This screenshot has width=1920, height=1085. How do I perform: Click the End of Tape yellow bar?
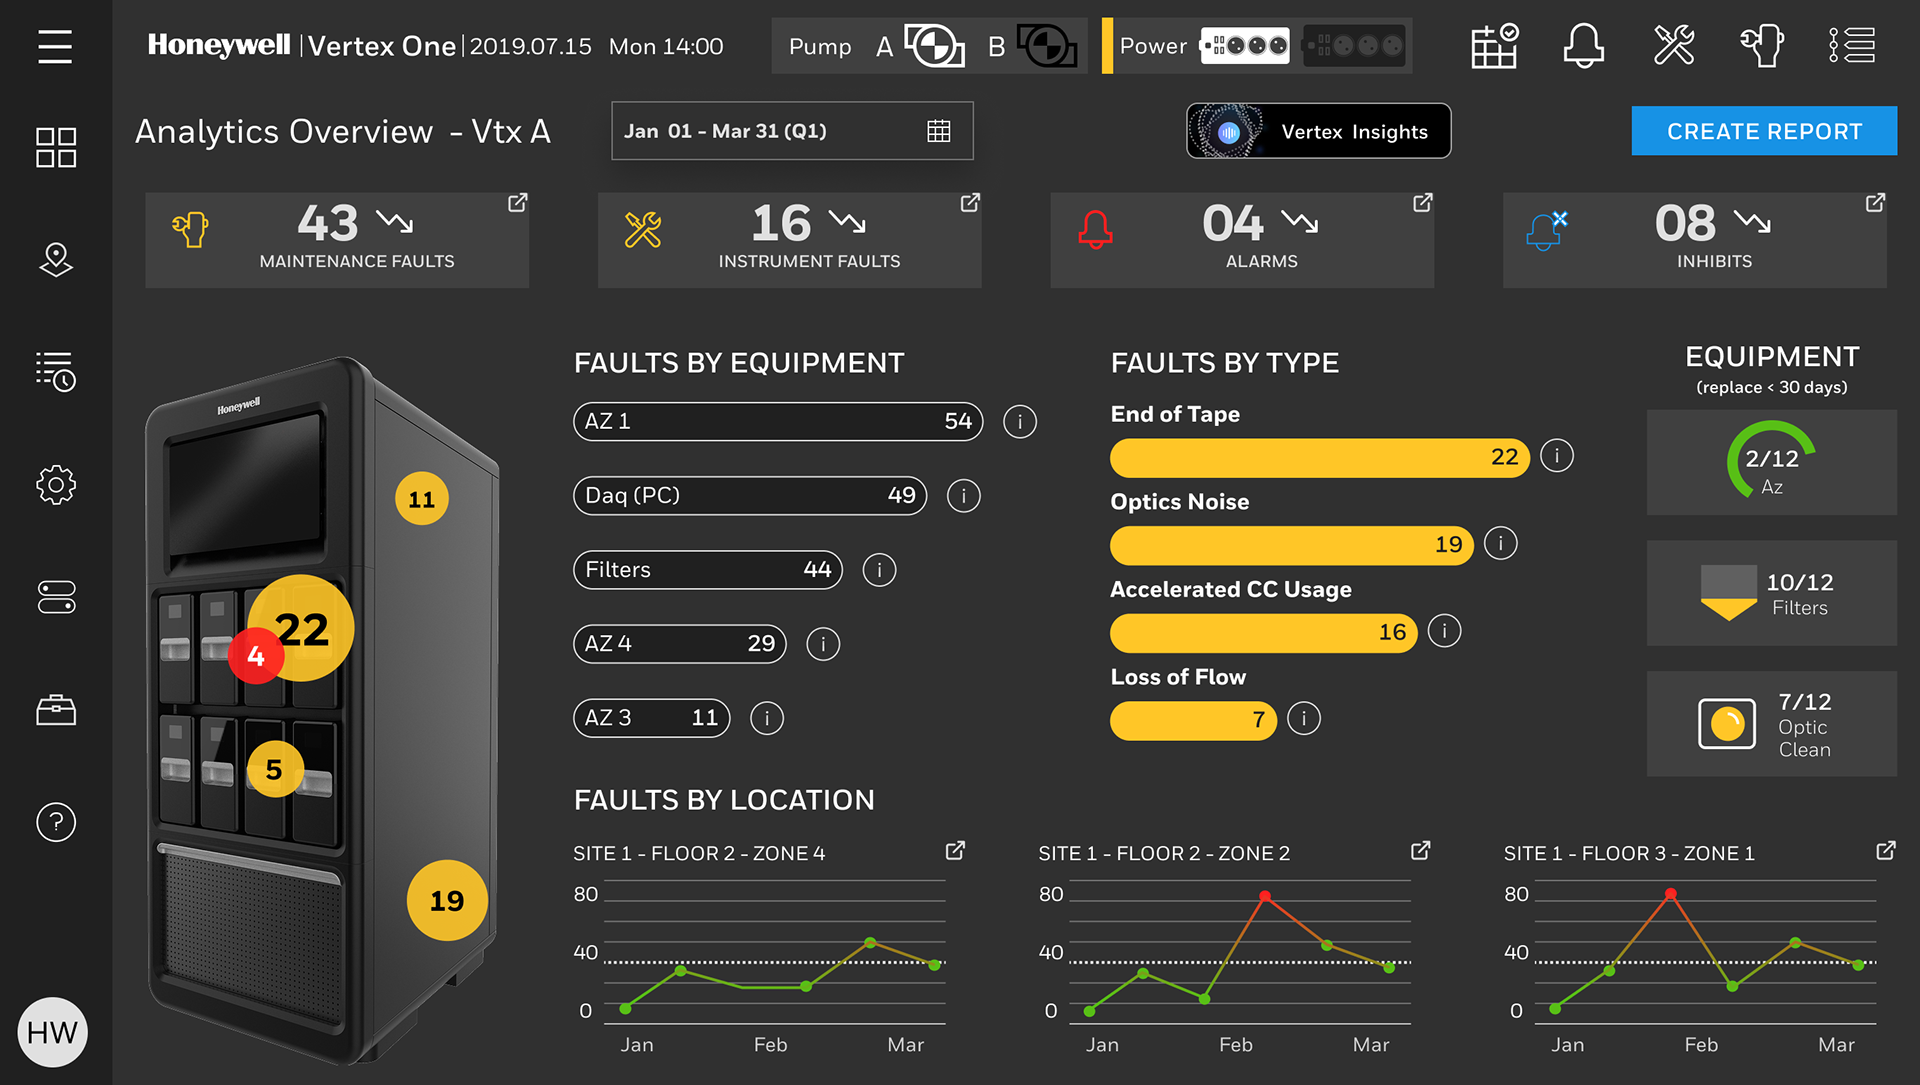point(1318,458)
